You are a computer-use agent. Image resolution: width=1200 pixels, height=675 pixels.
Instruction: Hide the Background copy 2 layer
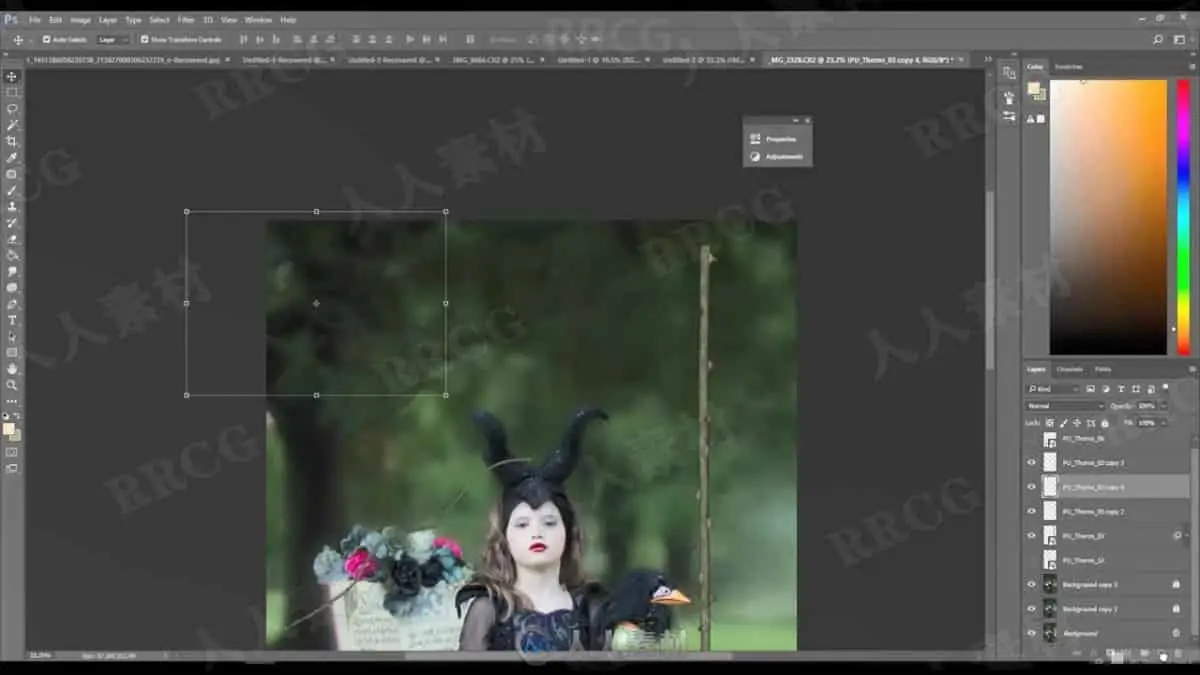coord(1032,608)
